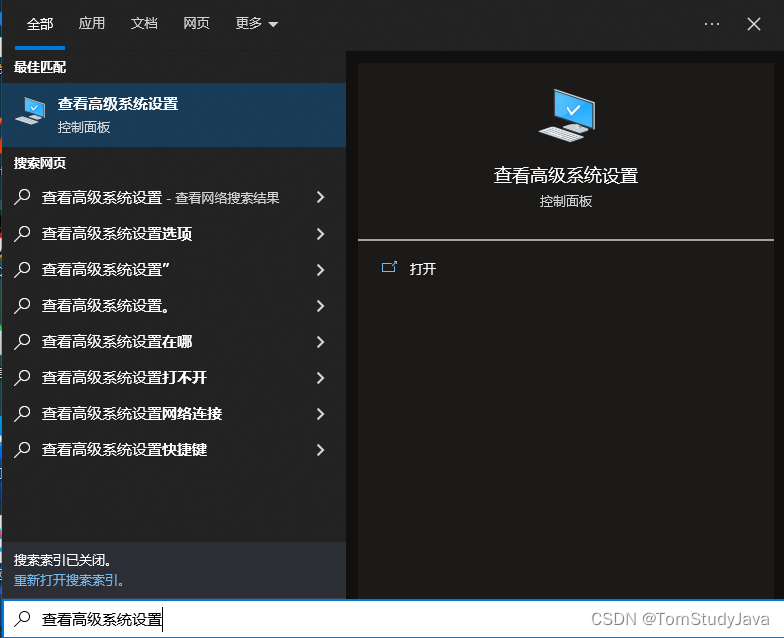This screenshot has height=638, width=784.
Task: Click search icon beside 查看高级系统设置选项
Action: (22, 234)
